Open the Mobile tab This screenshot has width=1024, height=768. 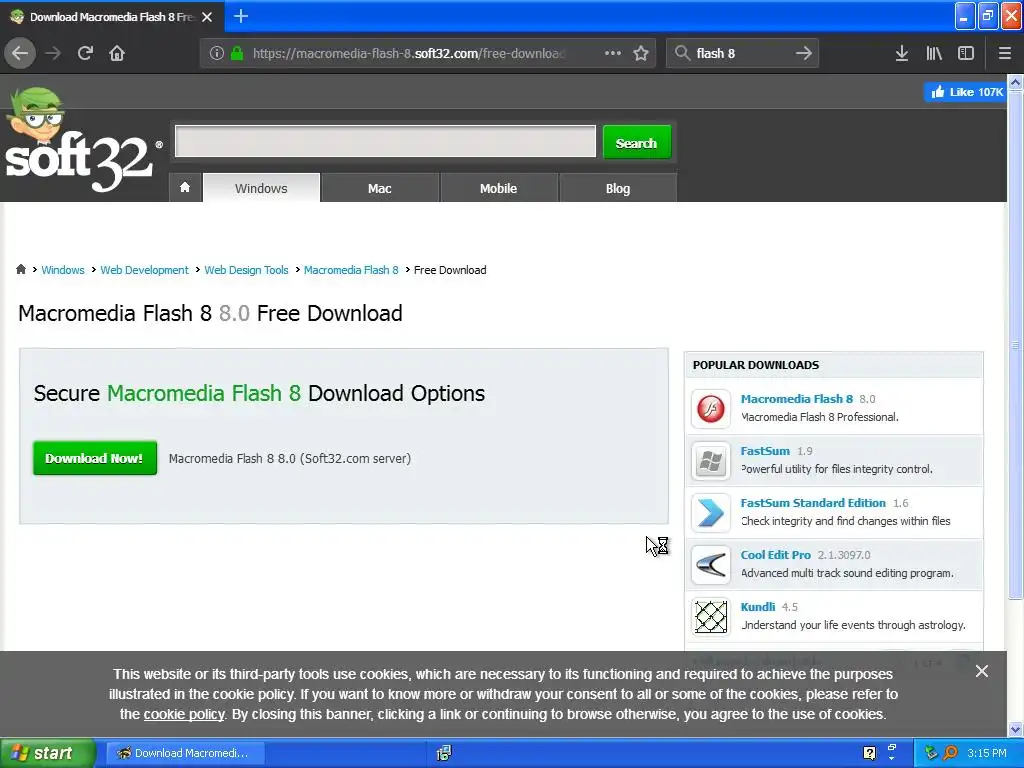(498, 188)
